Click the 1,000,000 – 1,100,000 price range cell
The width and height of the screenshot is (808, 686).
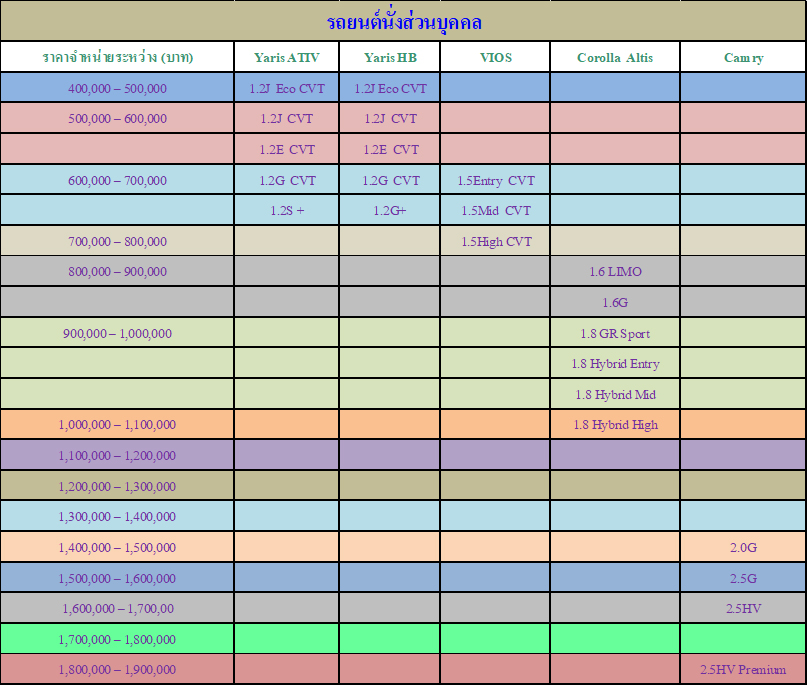117,424
